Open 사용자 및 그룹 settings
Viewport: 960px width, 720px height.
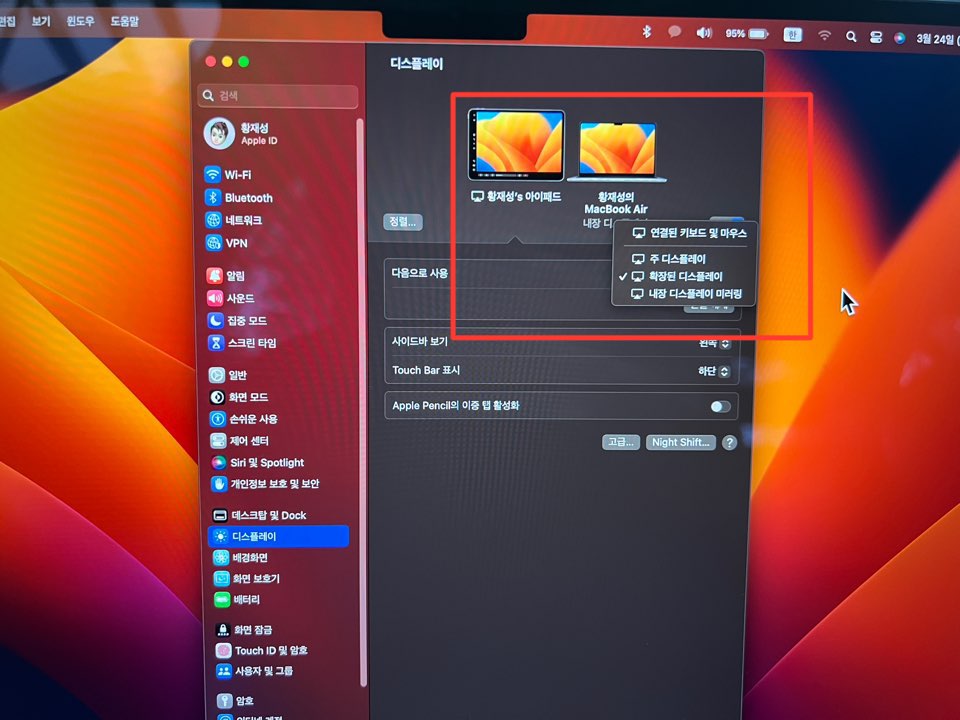(255, 671)
